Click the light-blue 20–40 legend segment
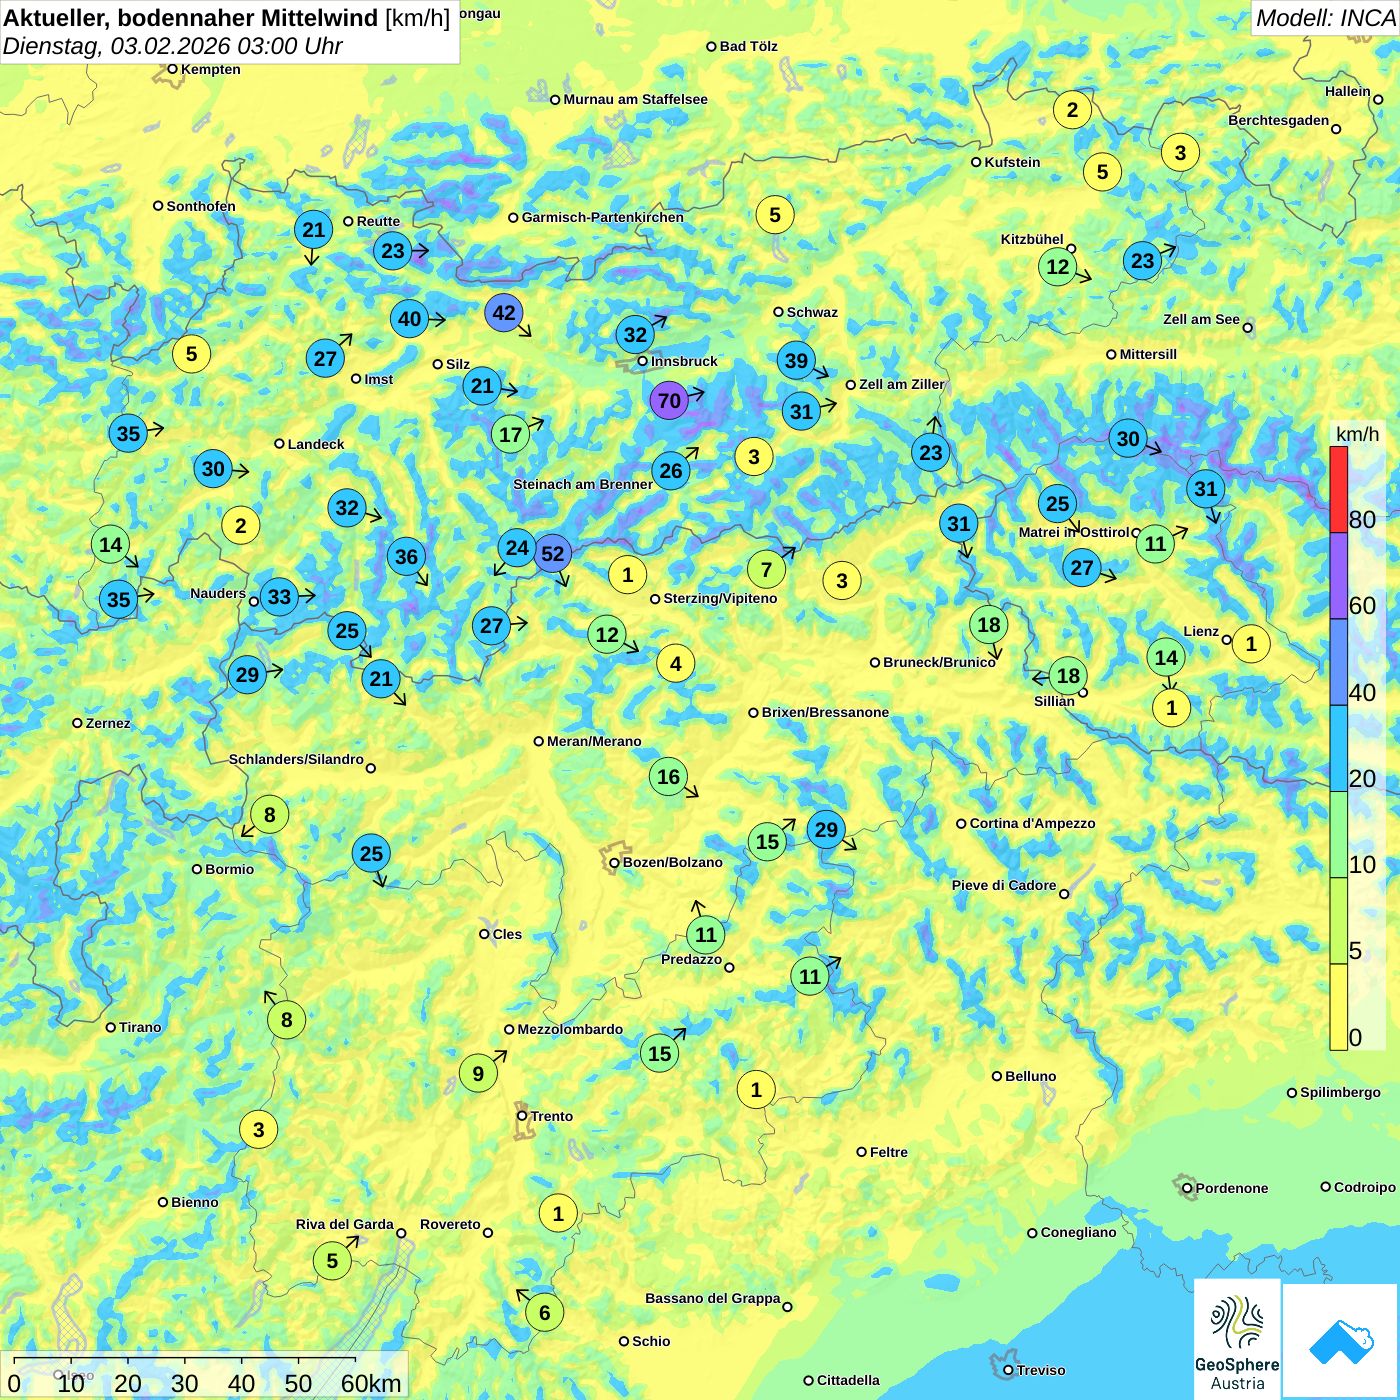The width and height of the screenshot is (1400, 1400). point(1338,748)
